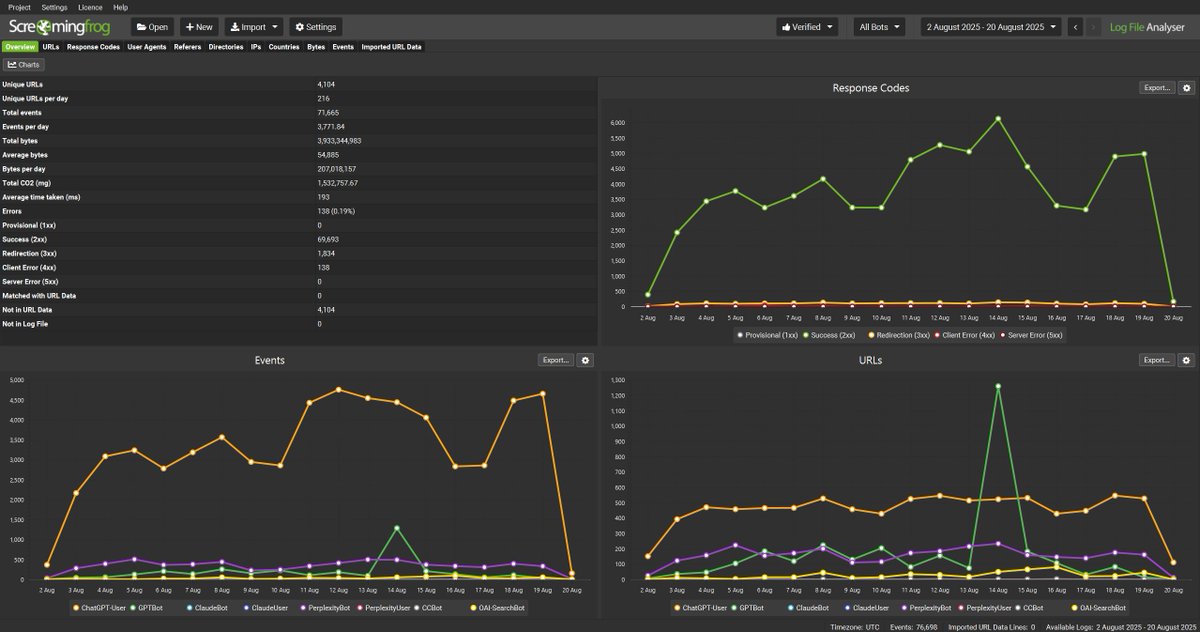Switch to the User Agents tab
This screenshot has height=632, width=1200.
(x=147, y=46)
